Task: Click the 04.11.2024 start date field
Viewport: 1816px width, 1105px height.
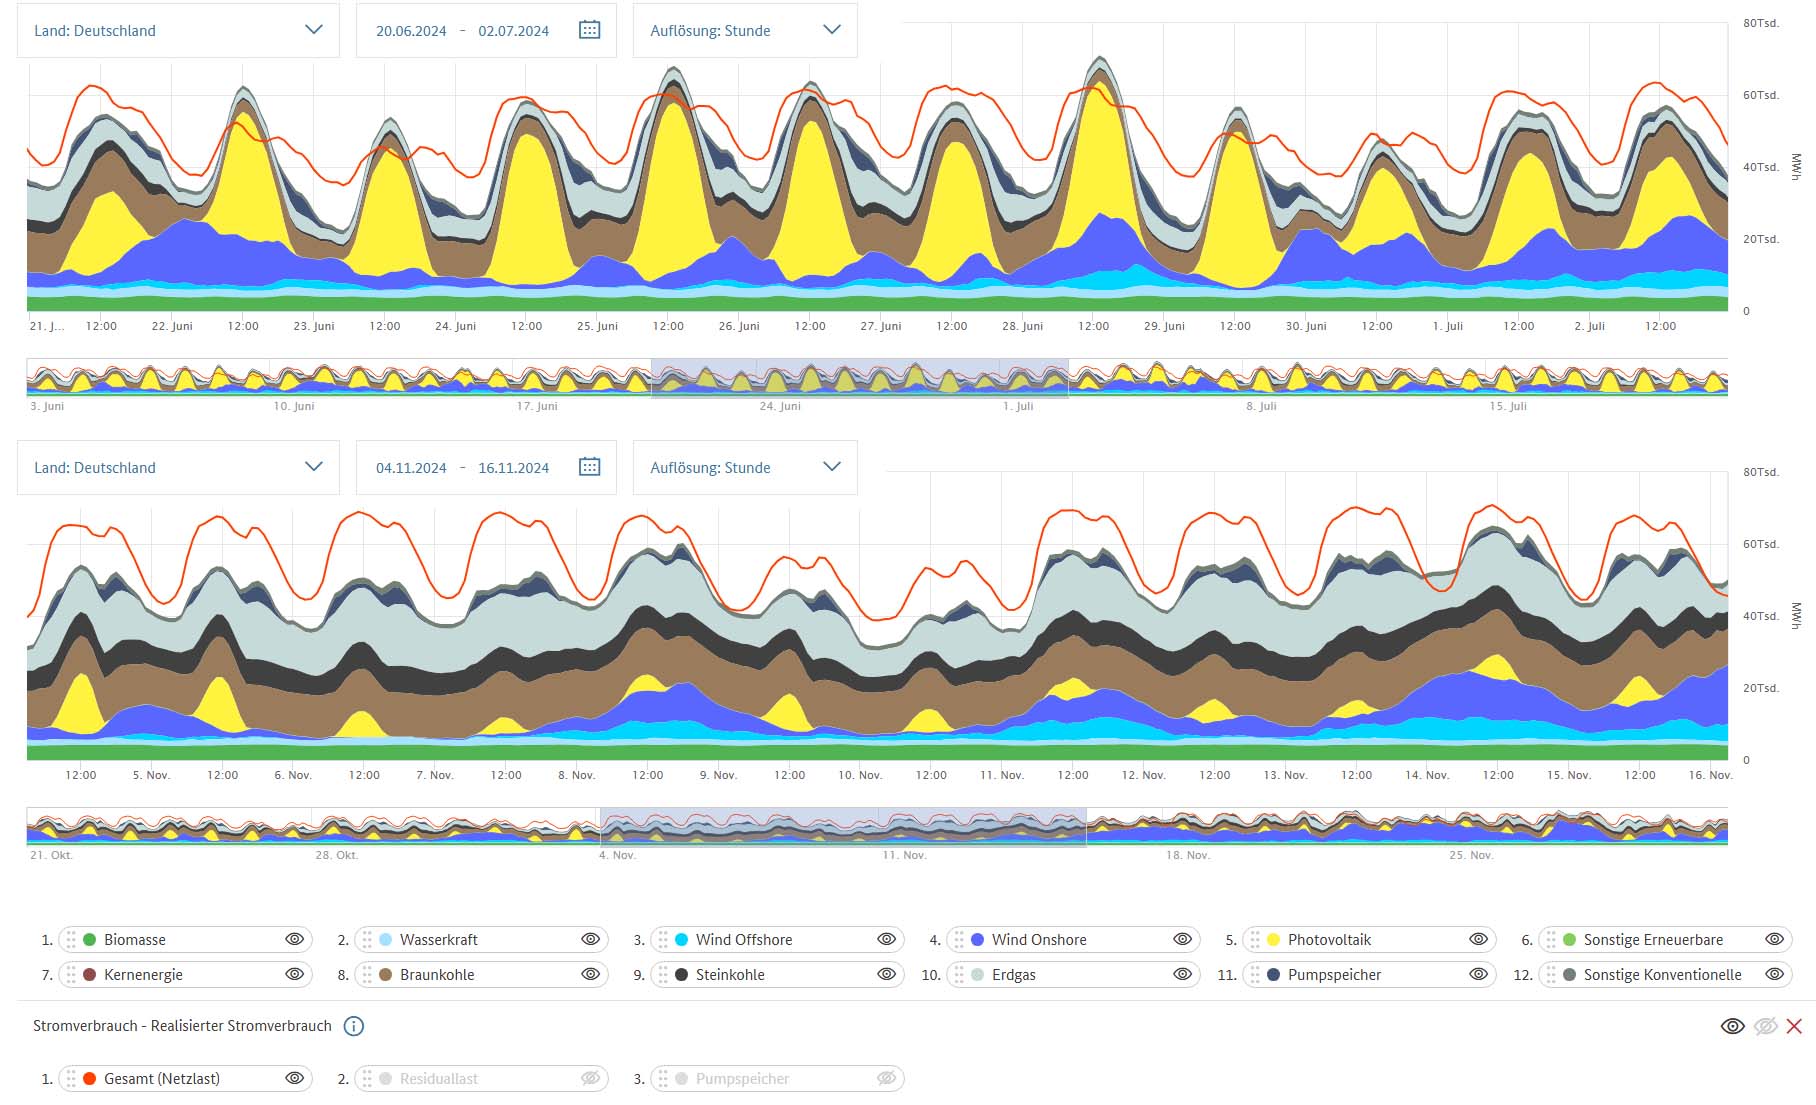Action: point(411,468)
